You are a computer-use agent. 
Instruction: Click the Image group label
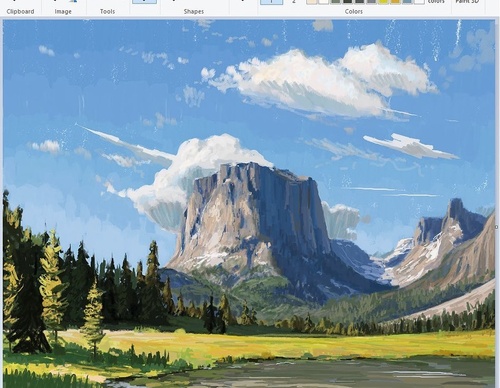63,11
